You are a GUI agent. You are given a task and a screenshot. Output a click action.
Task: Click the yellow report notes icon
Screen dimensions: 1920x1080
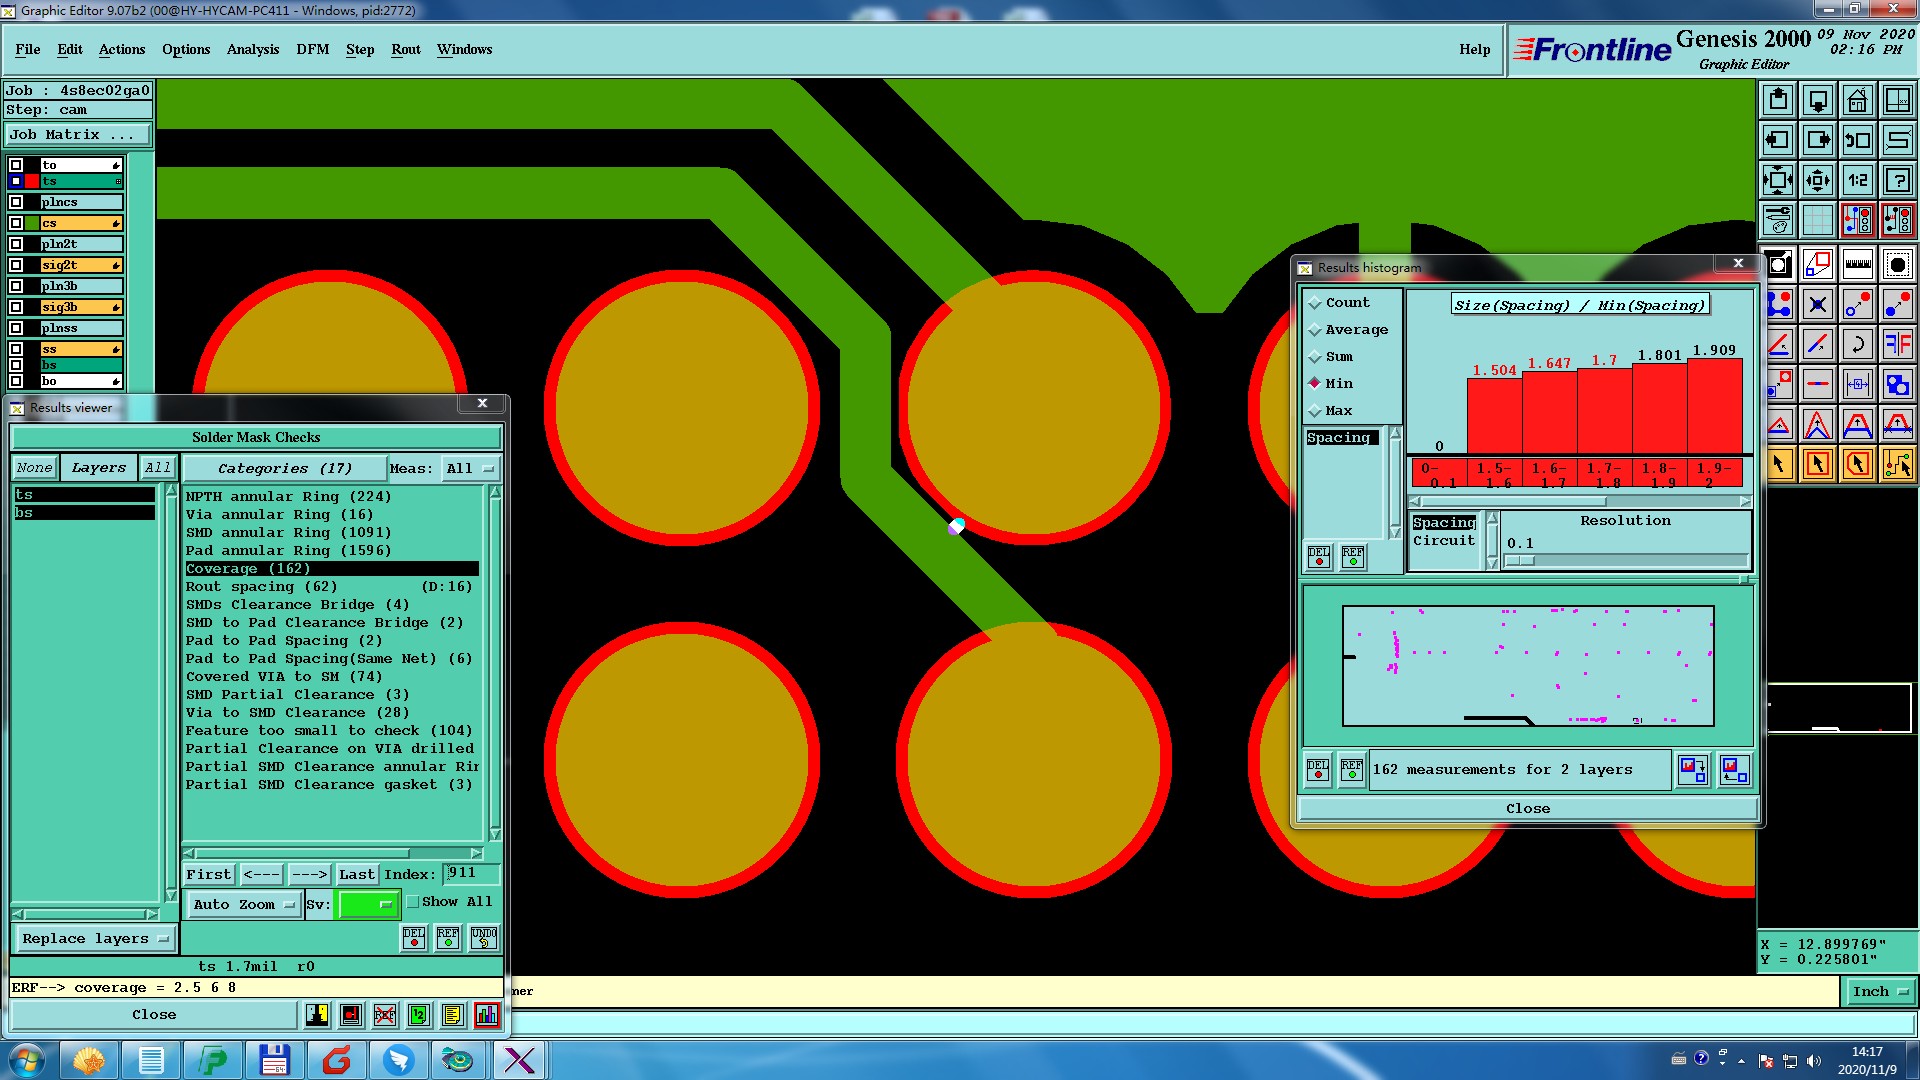[x=452, y=1015]
